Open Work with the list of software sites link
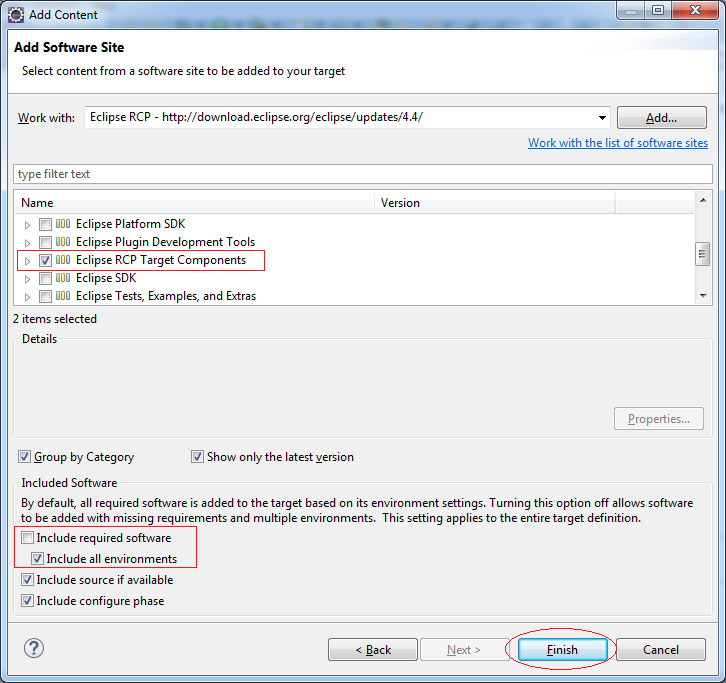Screen dimensions: 726x683 click(618, 143)
